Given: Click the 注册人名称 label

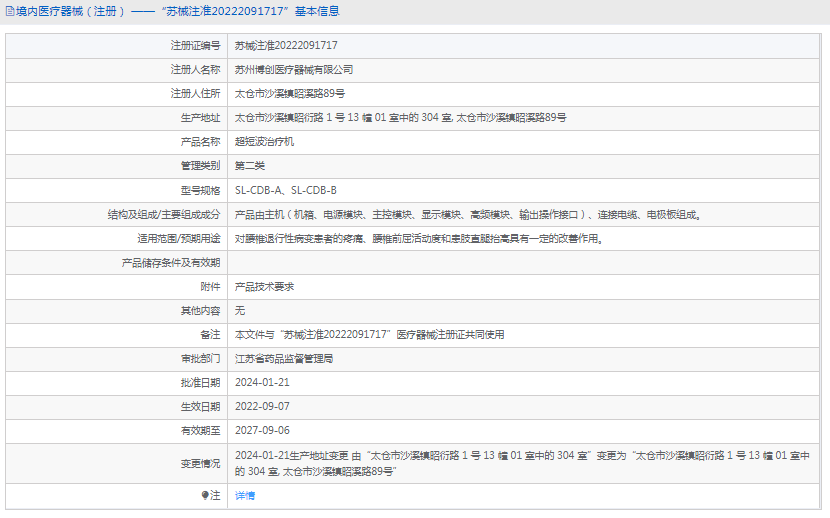Looking at the screenshot, I should [195, 70].
